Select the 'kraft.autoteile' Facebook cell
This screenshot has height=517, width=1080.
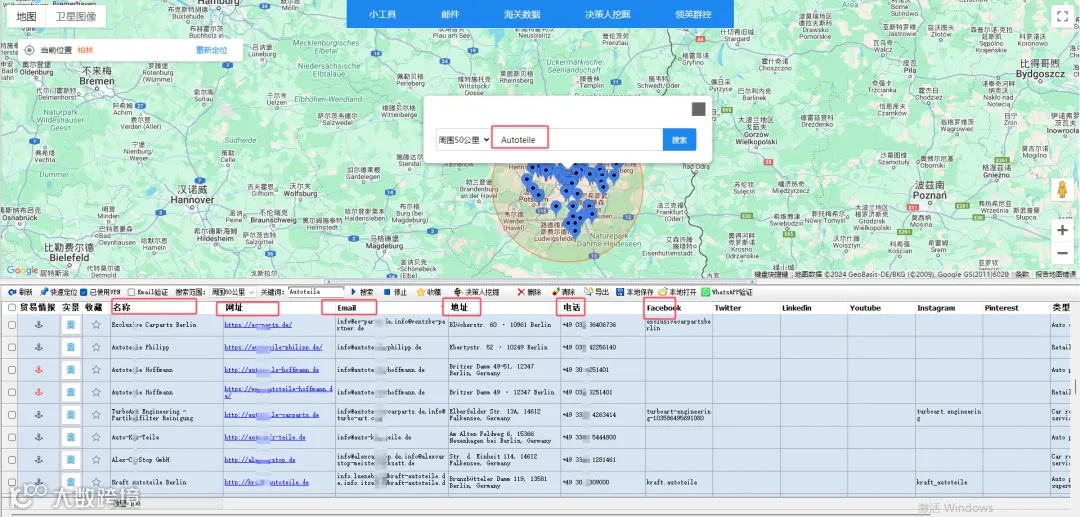coord(678,483)
